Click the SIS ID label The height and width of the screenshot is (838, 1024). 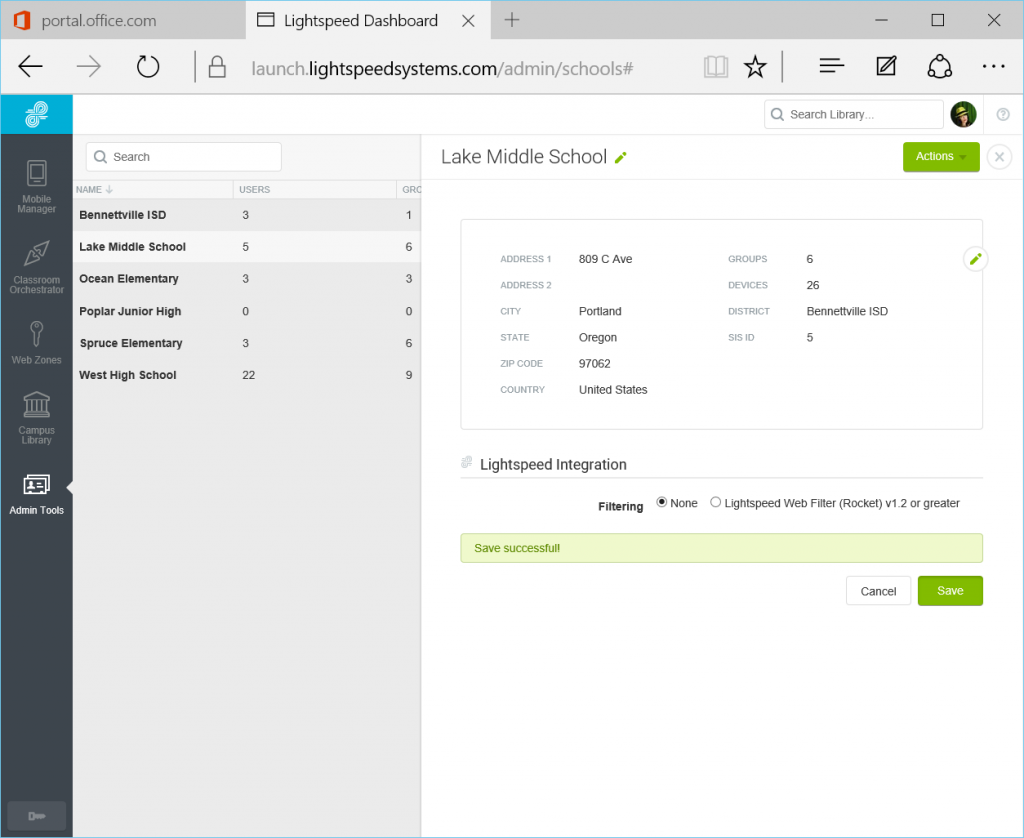tap(741, 337)
